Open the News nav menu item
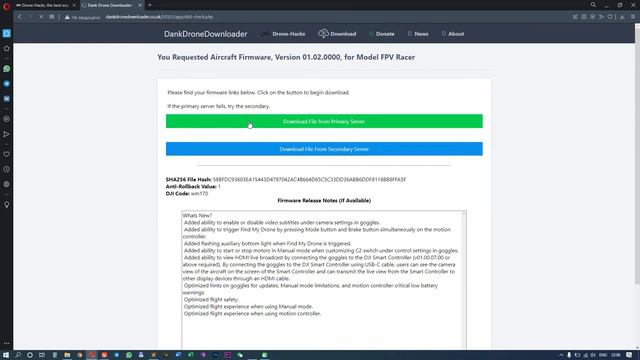Screen dimensions: 640x360 (x=418, y=34)
